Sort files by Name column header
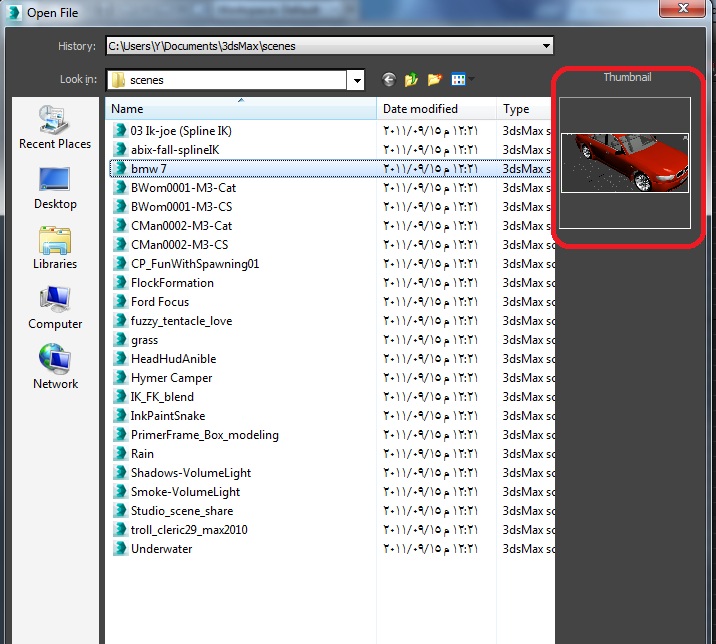The width and height of the screenshot is (716, 644). pyautogui.click(x=241, y=109)
